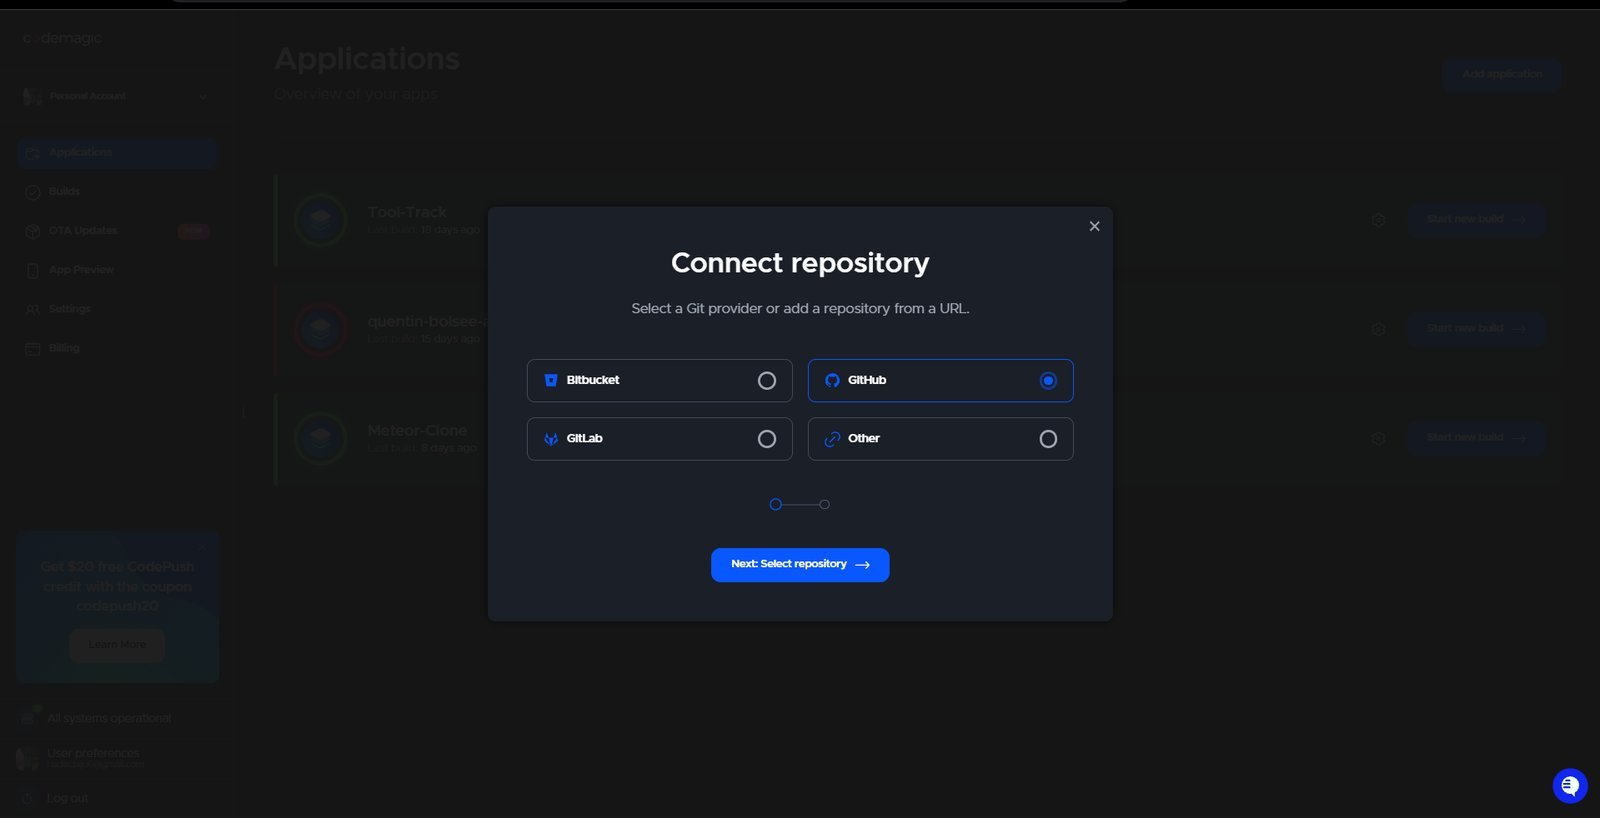This screenshot has width=1600, height=818.
Task: Open App Preview in the sidebar
Action: point(117,270)
